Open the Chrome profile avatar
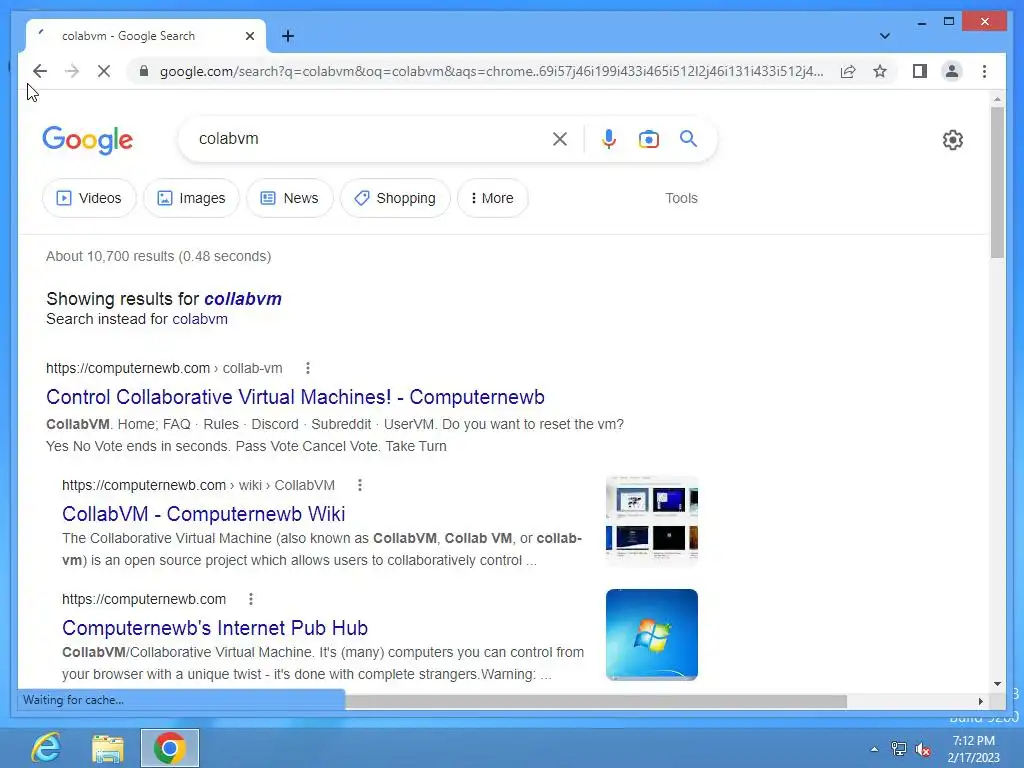The height and width of the screenshot is (768, 1024). pyautogui.click(x=952, y=71)
